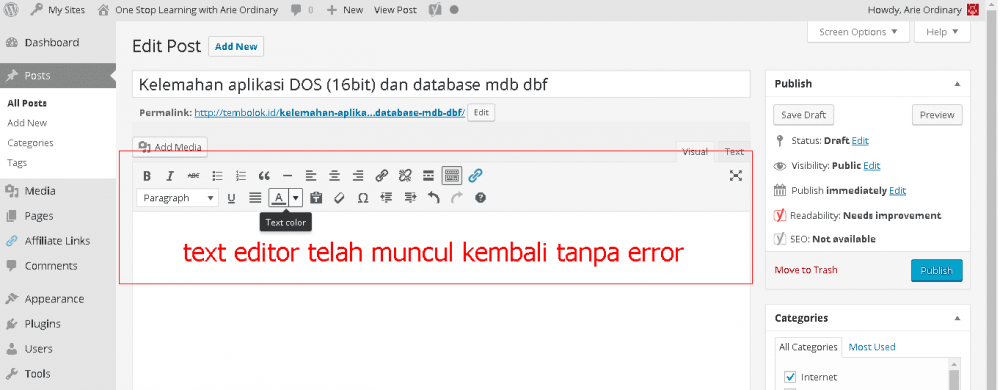The image size is (1000, 390).
Task: Open Dashboard in sidebar
Action: (52, 43)
